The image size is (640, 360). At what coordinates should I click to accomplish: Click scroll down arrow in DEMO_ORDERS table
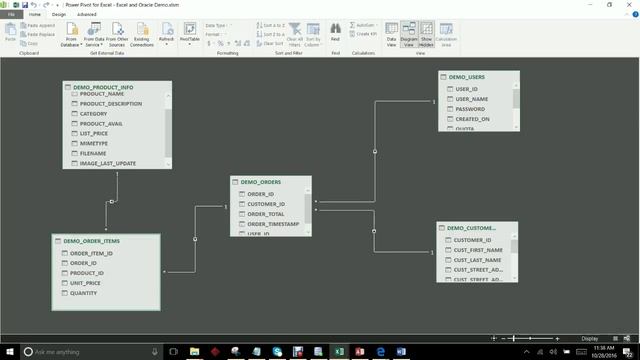click(x=308, y=233)
